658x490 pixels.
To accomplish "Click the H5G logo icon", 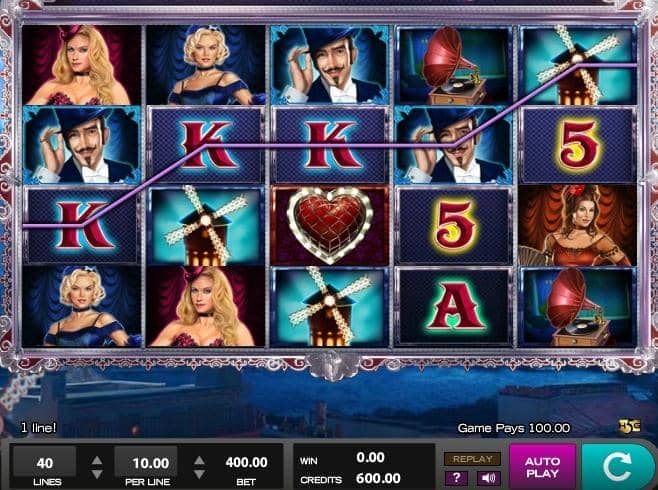I will pos(630,425).
